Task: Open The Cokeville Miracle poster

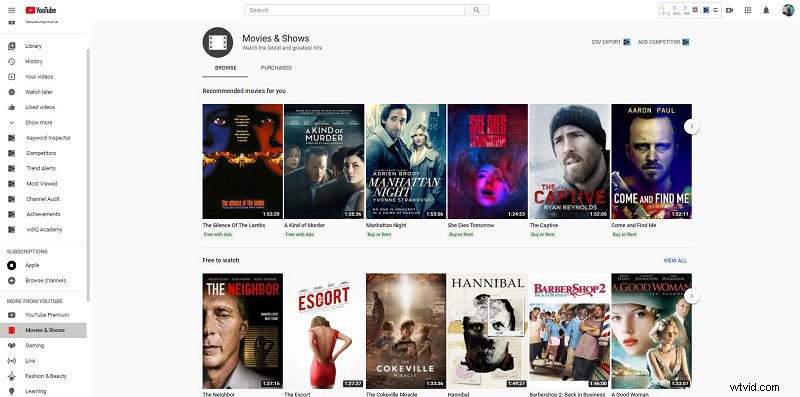Action: tap(406, 331)
